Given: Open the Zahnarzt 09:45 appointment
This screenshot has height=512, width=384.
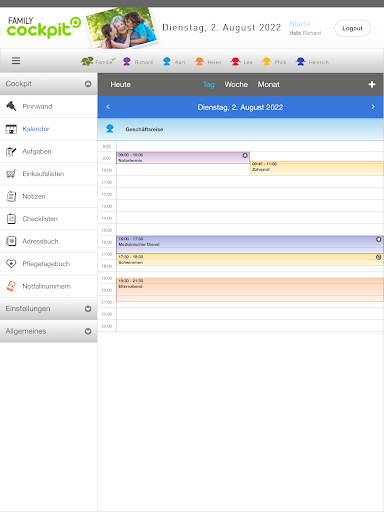Looking at the screenshot, I should (317, 168).
